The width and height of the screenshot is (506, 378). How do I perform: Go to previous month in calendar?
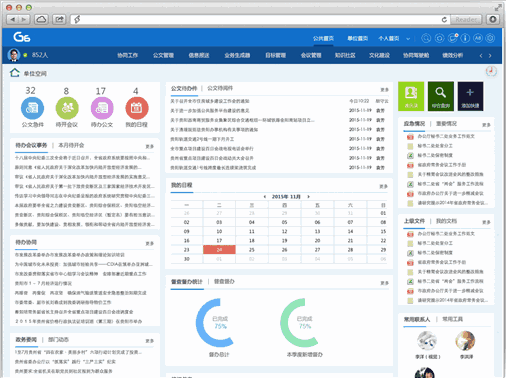[265, 197]
